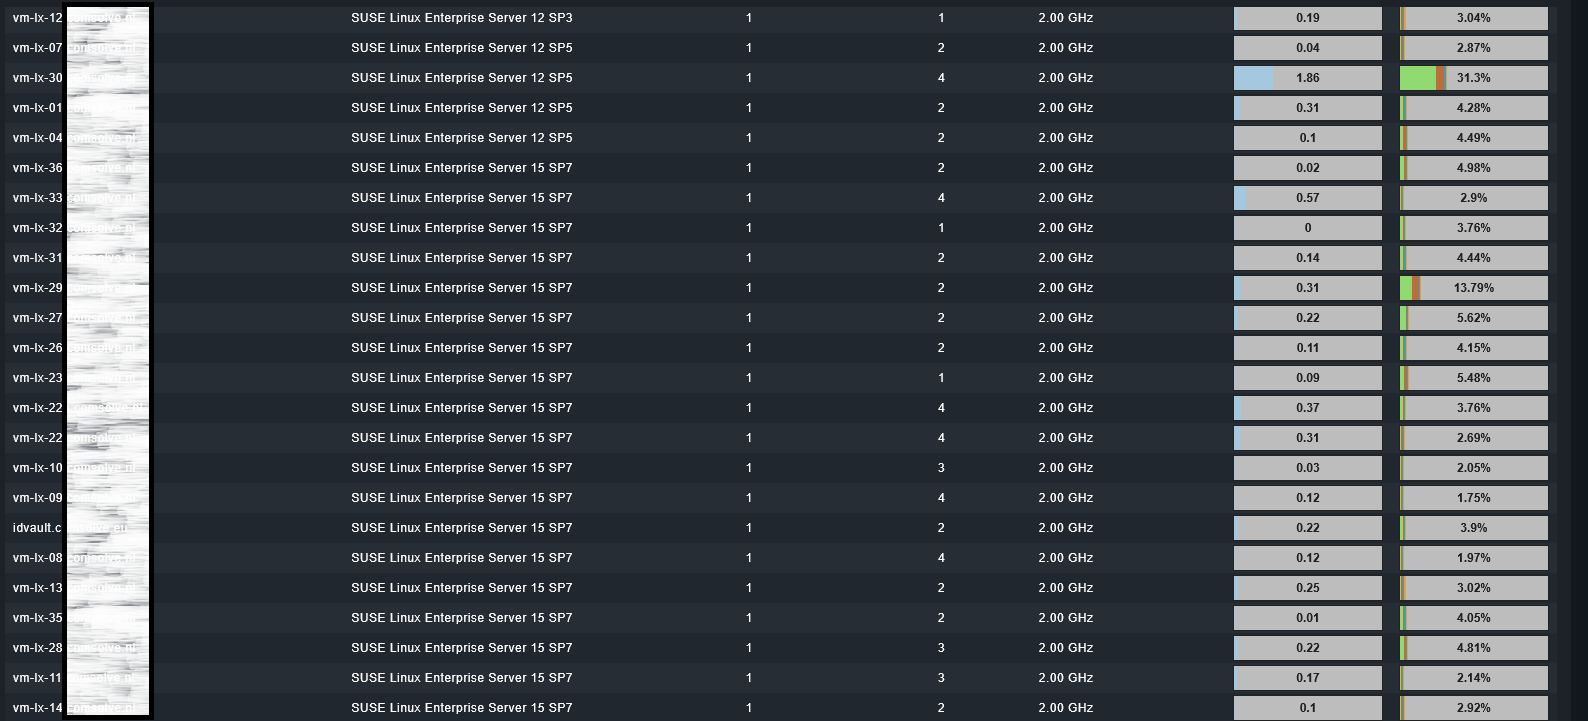Screen dimensions: 1588x721
Task: Click the 2.14% CPU usage bar
Action: [x=1473, y=678]
